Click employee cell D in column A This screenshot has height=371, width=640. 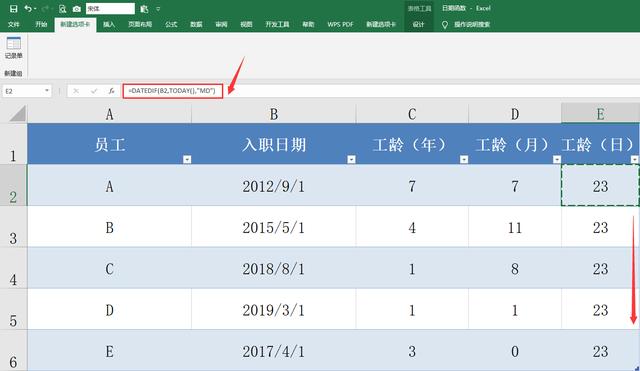pyautogui.click(x=109, y=309)
